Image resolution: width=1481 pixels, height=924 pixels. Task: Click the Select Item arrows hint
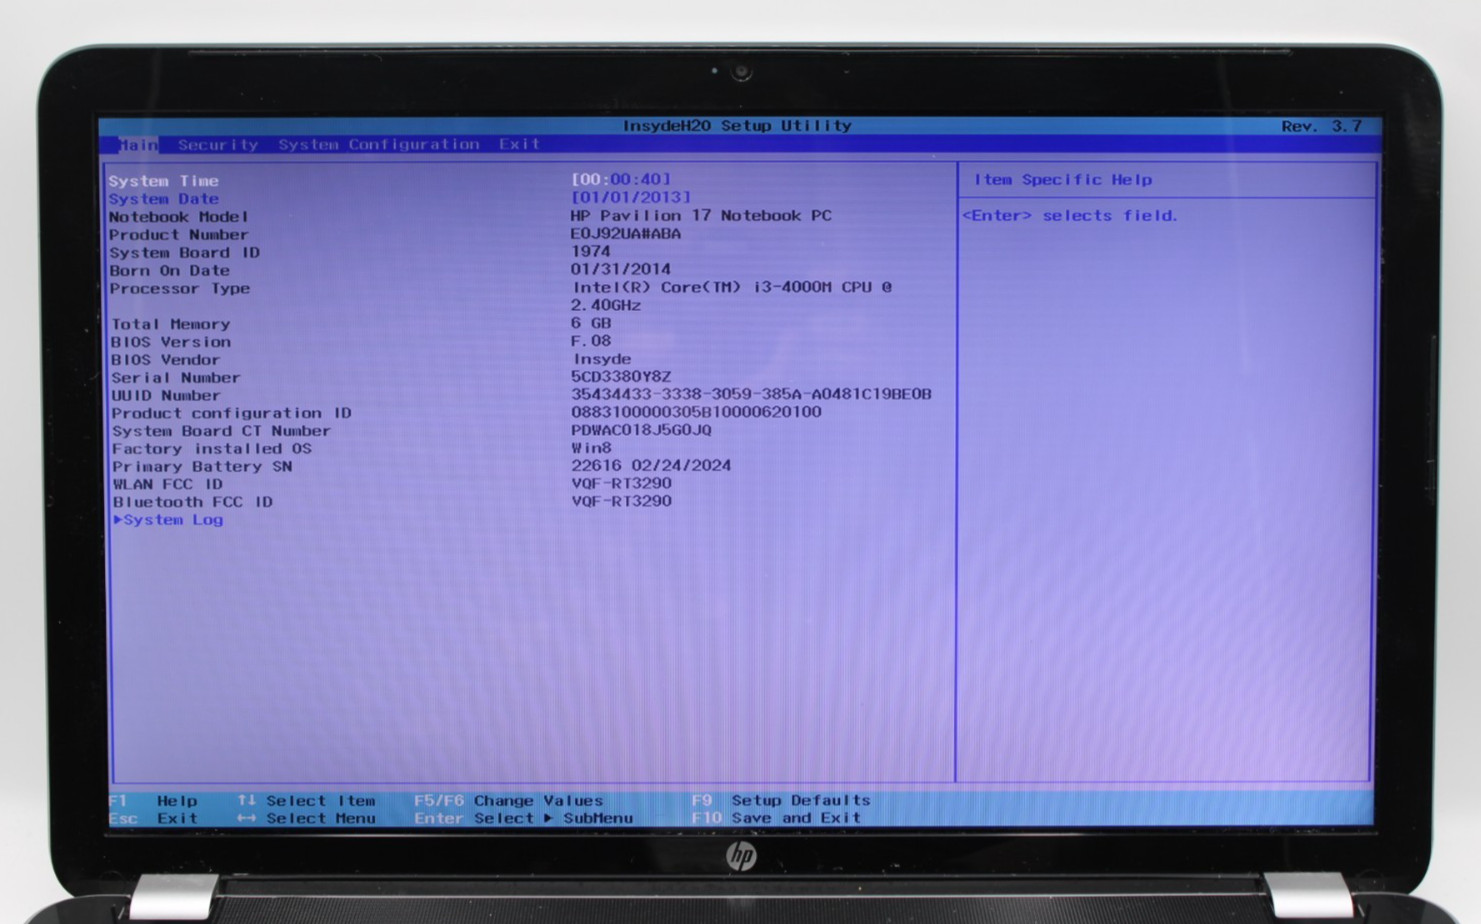(x=306, y=801)
